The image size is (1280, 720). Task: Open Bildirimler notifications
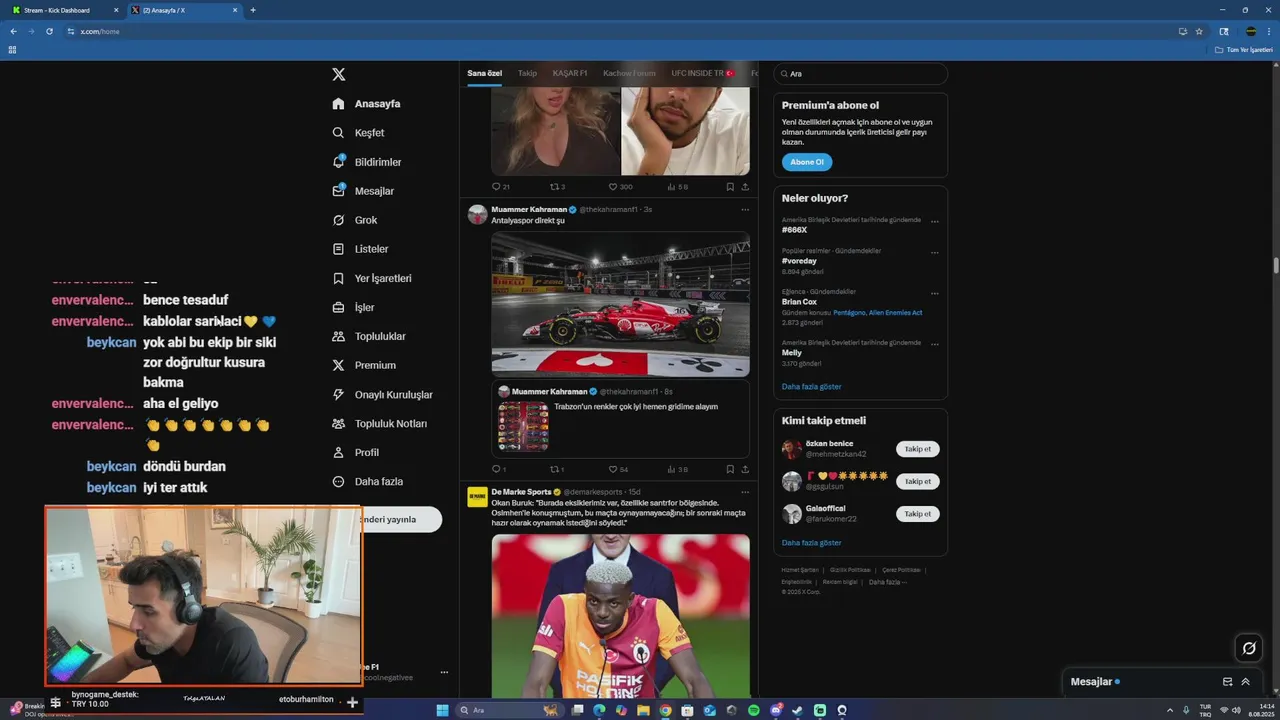[366, 162]
